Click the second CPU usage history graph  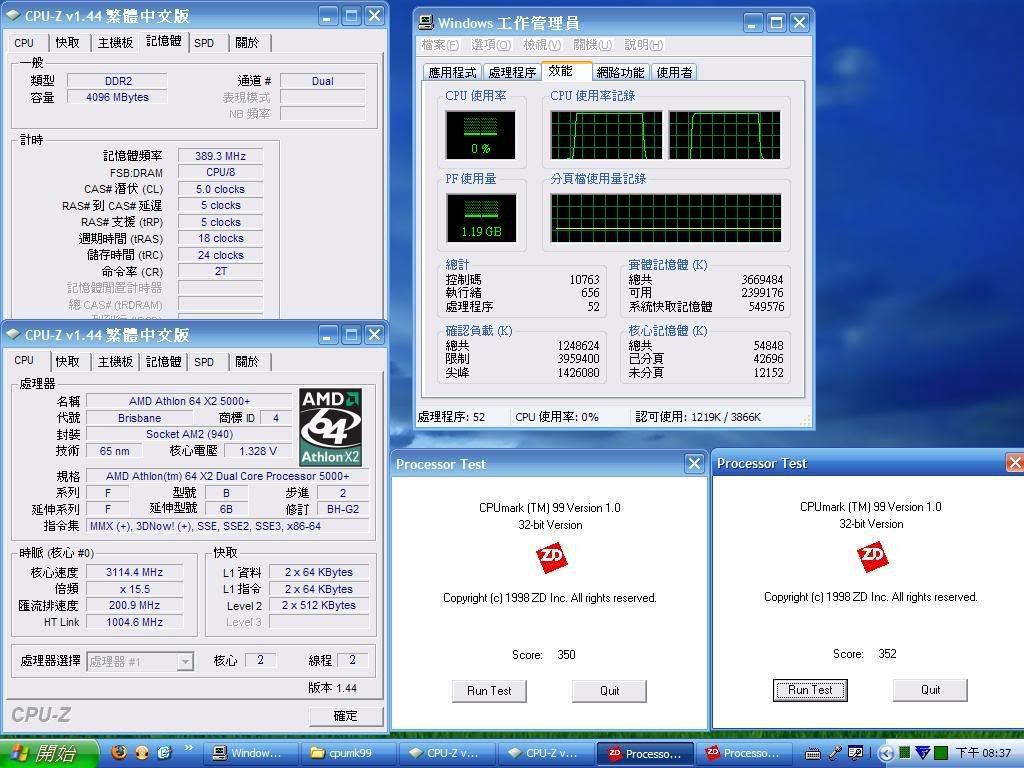click(x=724, y=135)
